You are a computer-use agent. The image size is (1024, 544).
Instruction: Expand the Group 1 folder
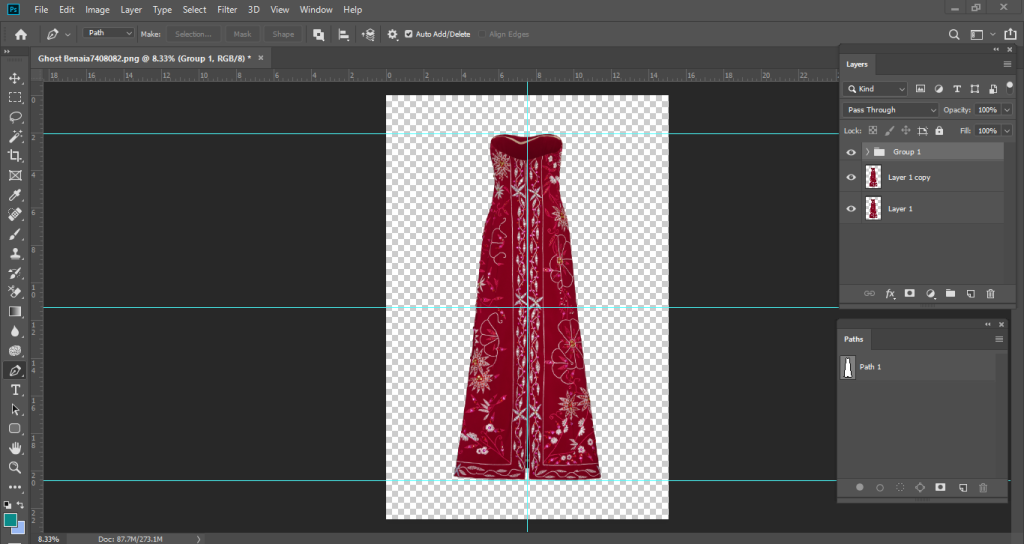coord(867,152)
